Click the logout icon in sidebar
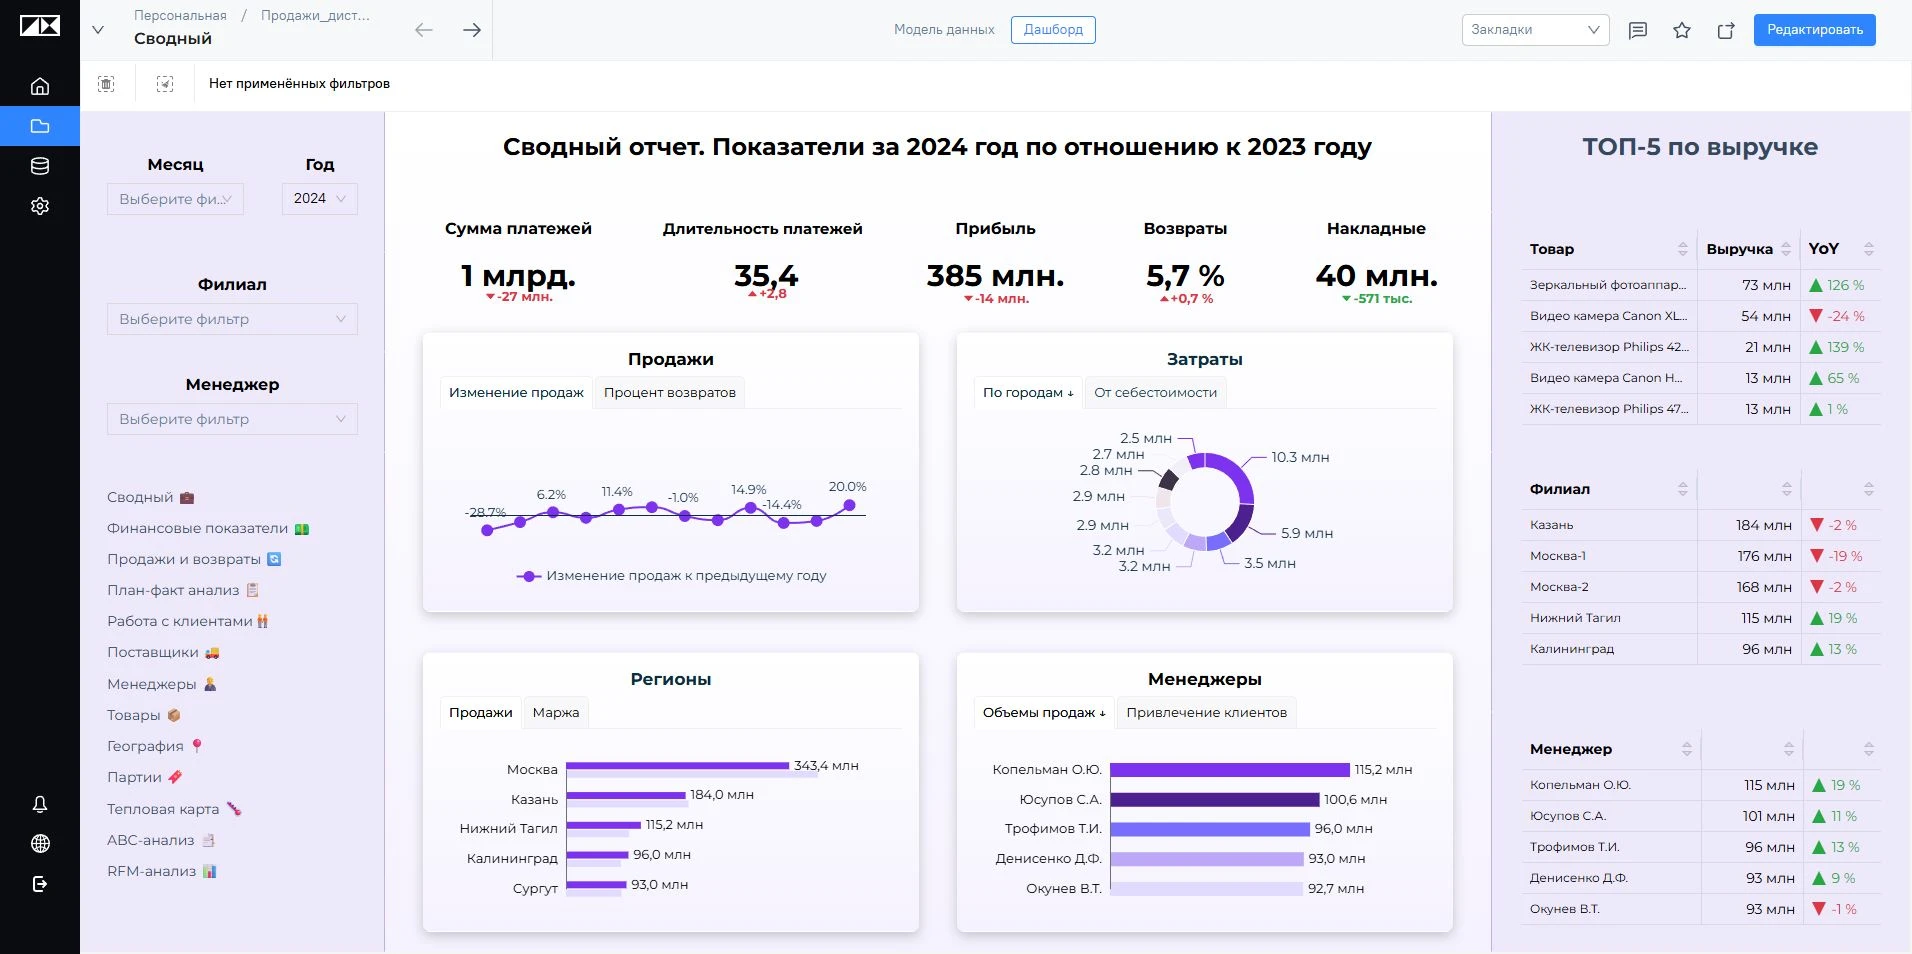This screenshot has height=954, width=1912. [x=40, y=884]
